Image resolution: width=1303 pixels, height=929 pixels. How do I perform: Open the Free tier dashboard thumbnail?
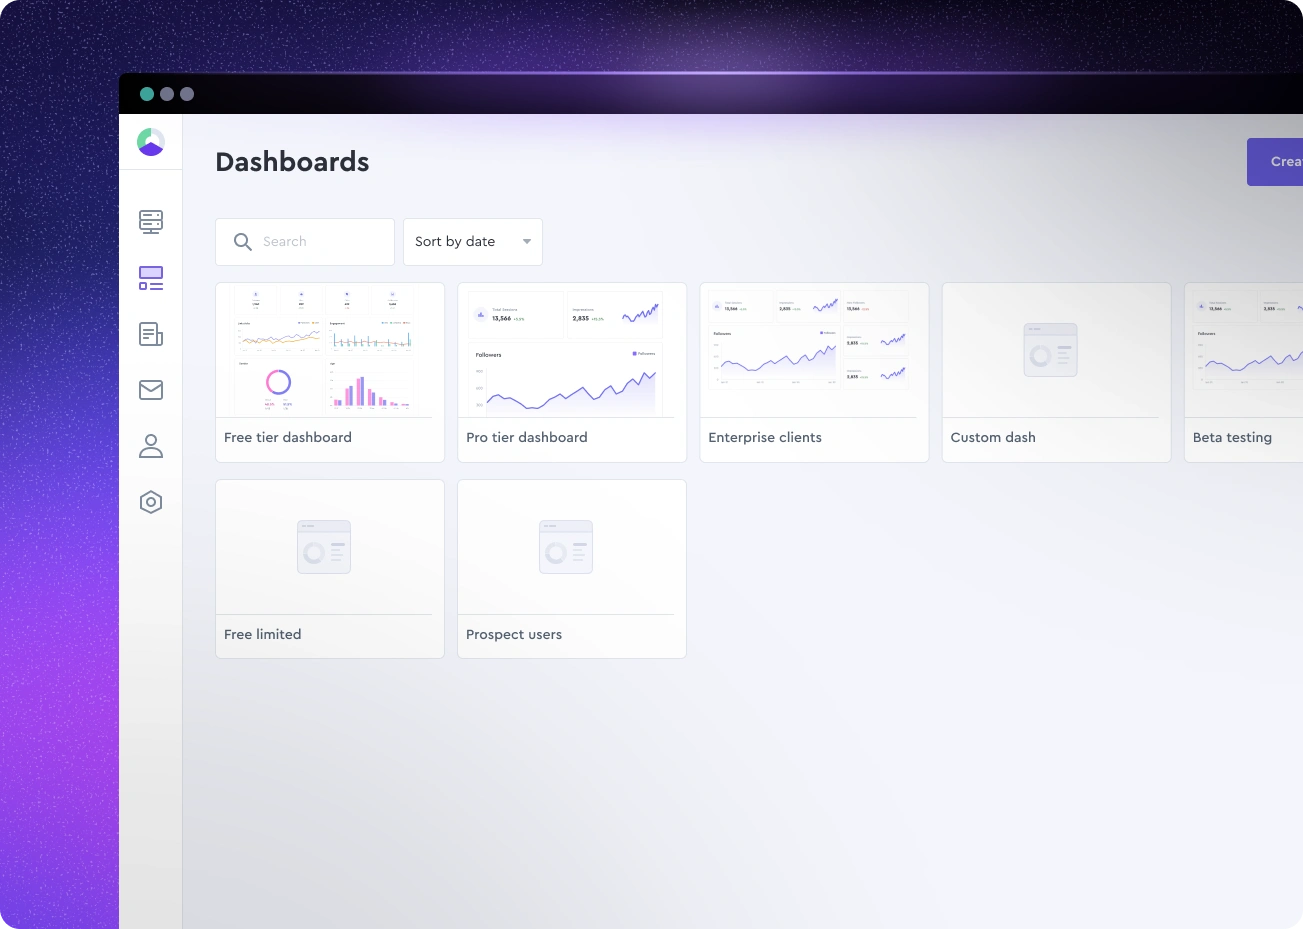(x=330, y=350)
